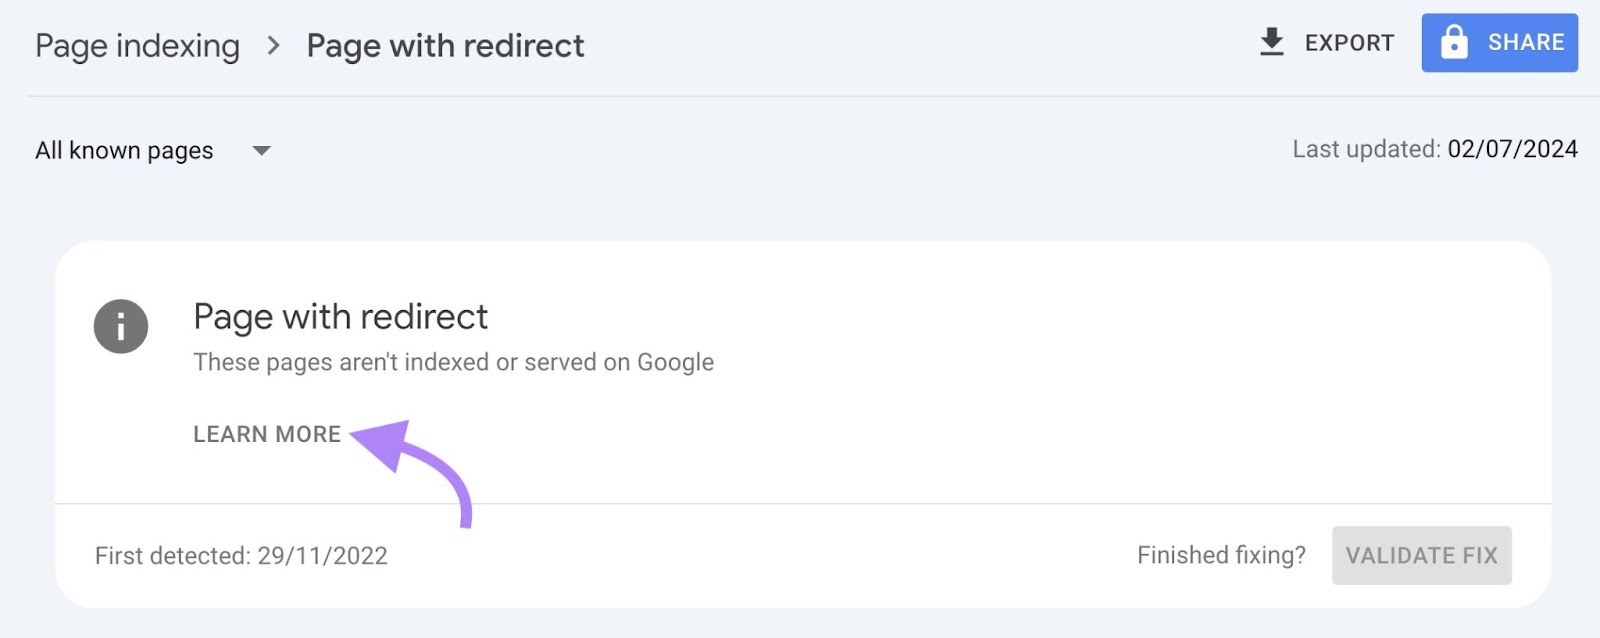Select the Finished fixing? label
The width and height of the screenshot is (1600, 638).
(x=1220, y=555)
